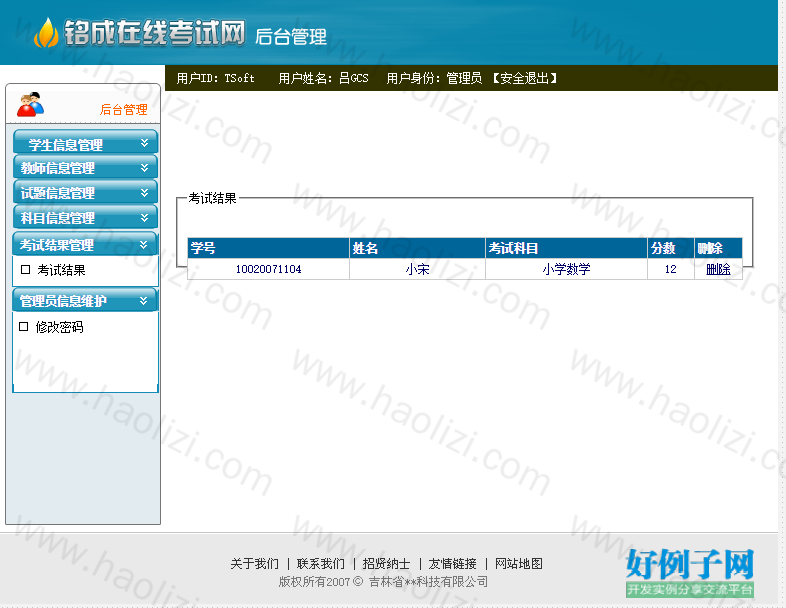
Task: Click the 版权所有2007 copyright text
Action: click(383, 582)
